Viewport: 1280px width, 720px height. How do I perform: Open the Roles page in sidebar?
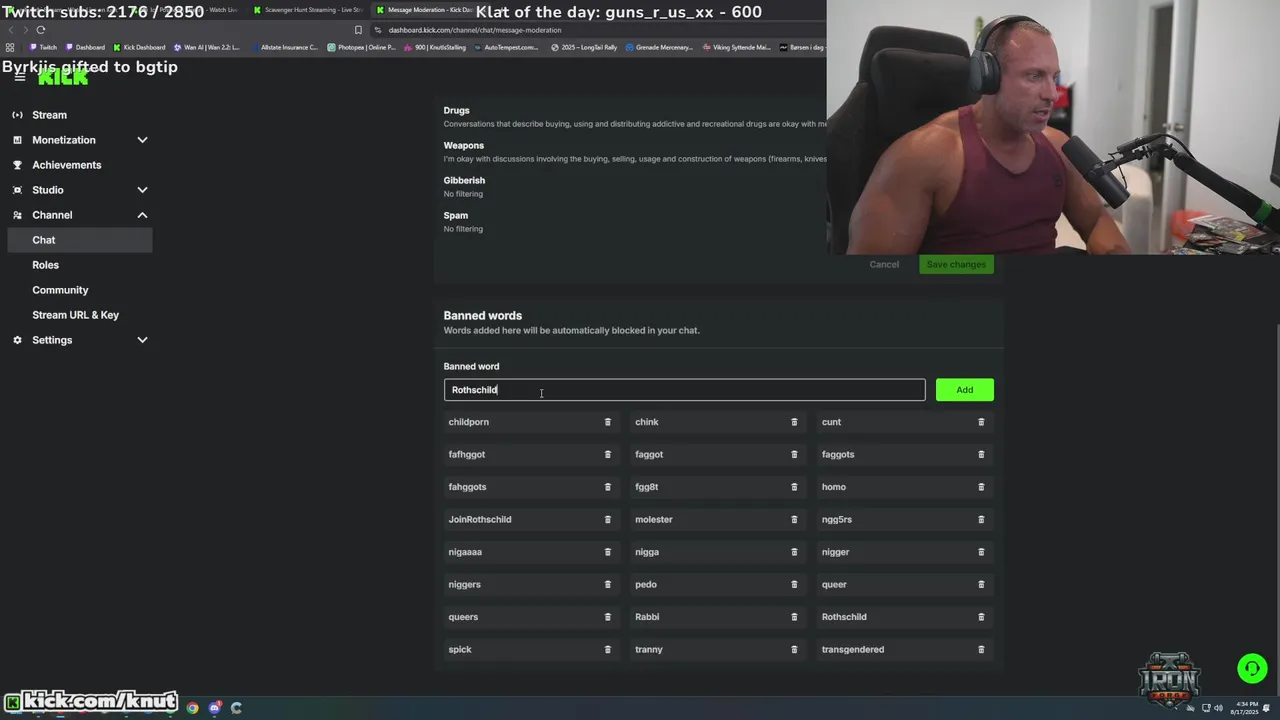(45, 265)
